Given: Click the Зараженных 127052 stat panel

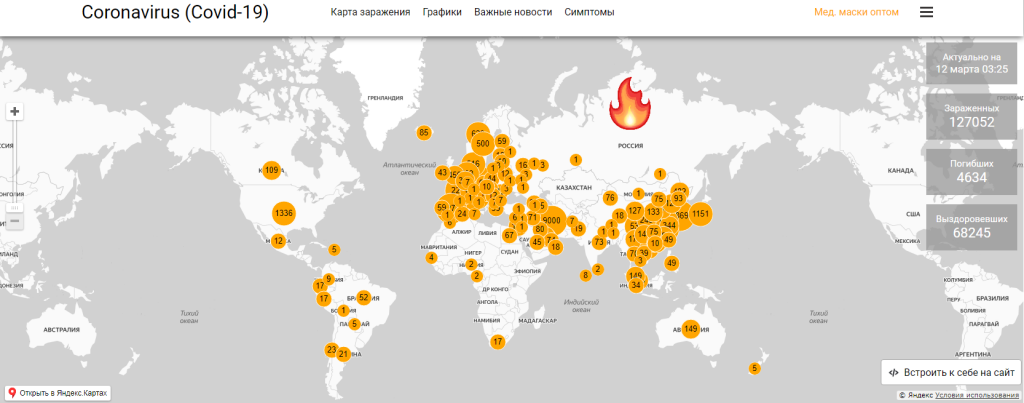Looking at the screenshot, I should click(972, 116).
